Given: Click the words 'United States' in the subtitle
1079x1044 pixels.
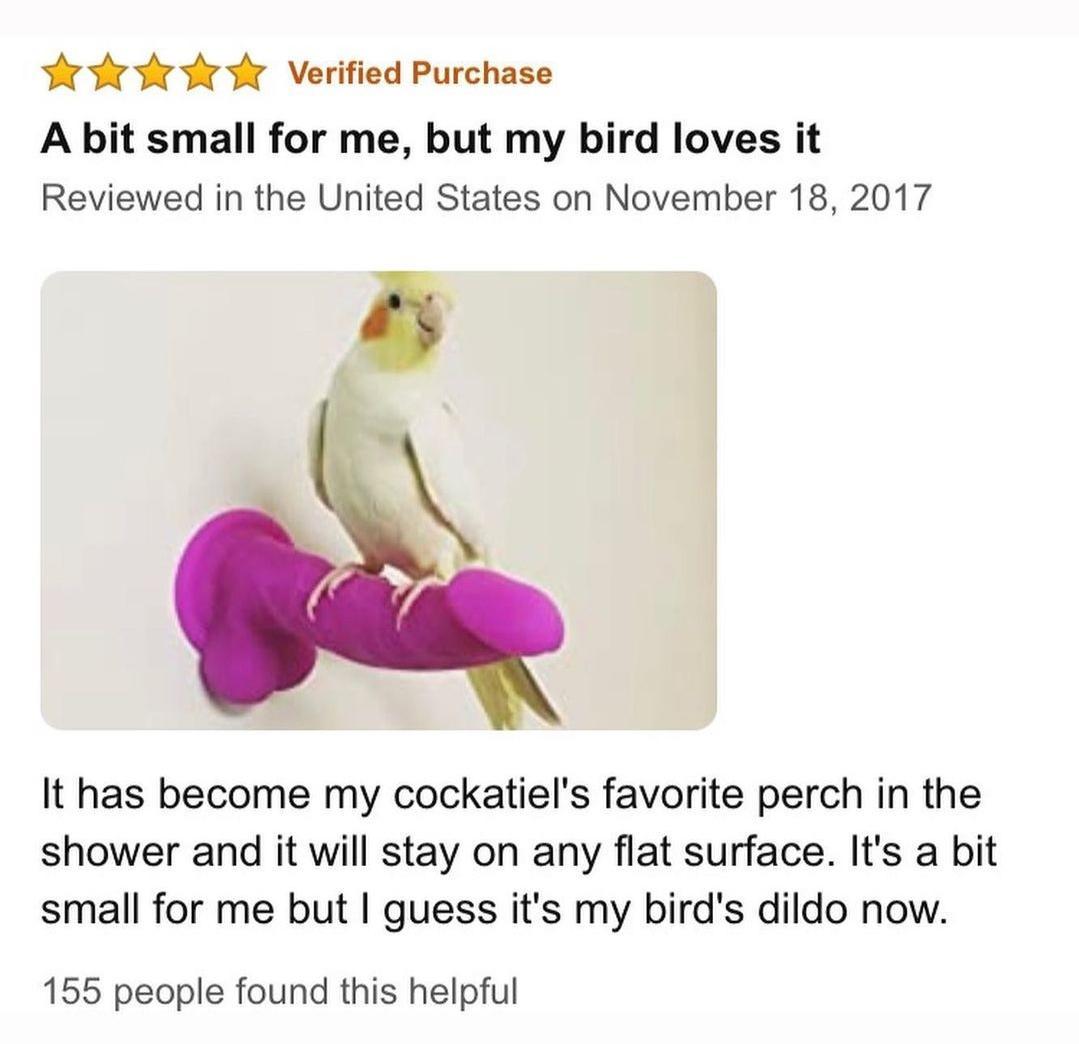Looking at the screenshot, I should click(x=429, y=198).
